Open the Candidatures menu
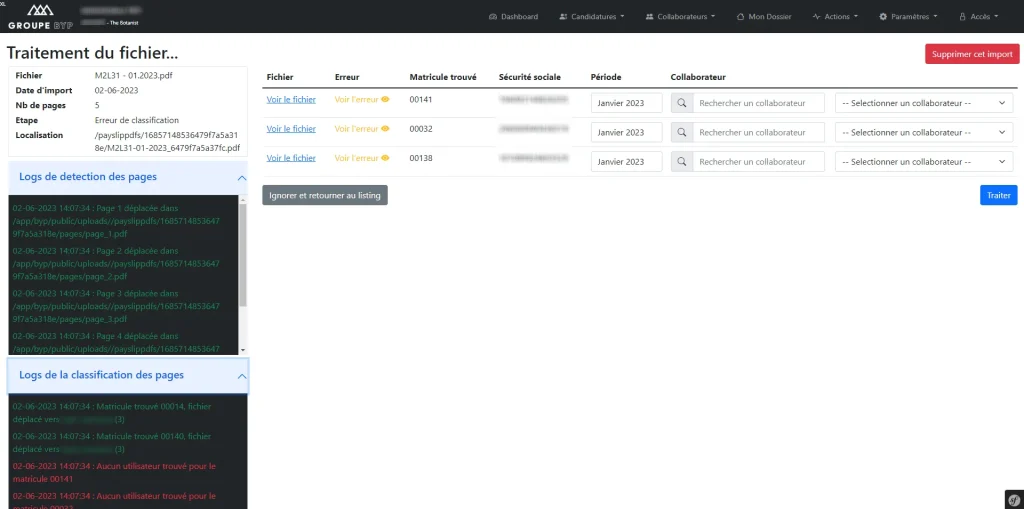This screenshot has width=1024, height=509. [592, 16]
